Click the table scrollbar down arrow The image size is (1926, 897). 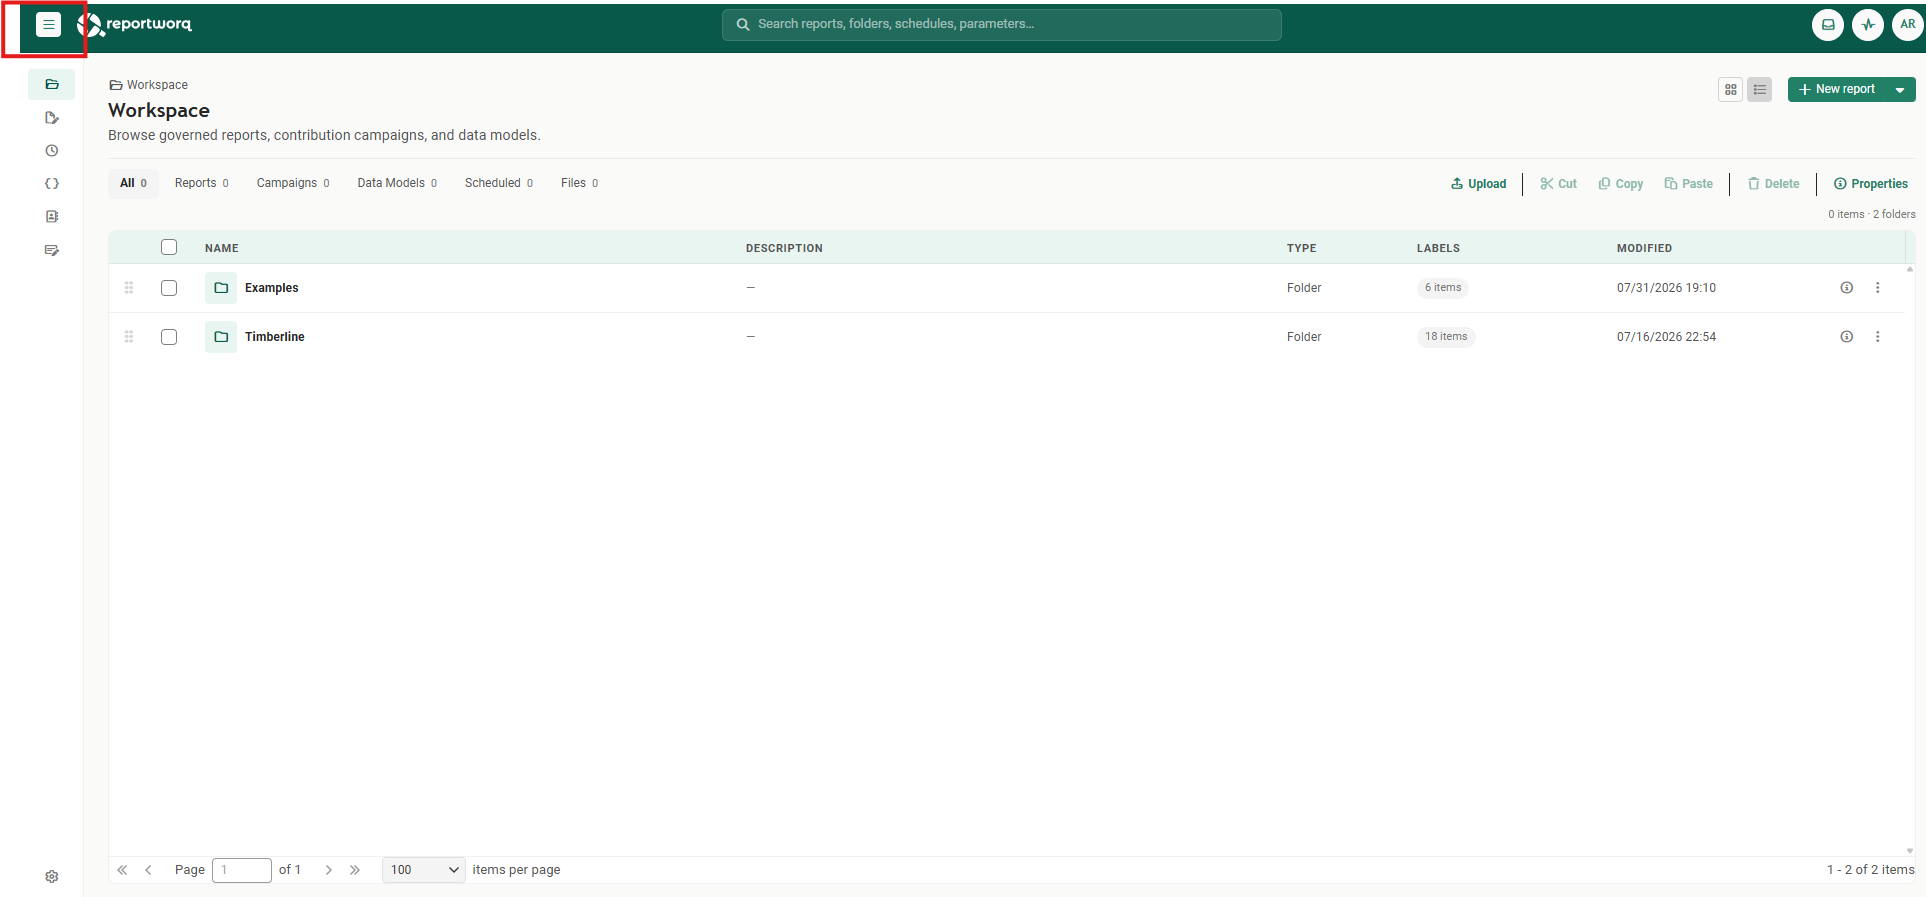coord(1910,851)
